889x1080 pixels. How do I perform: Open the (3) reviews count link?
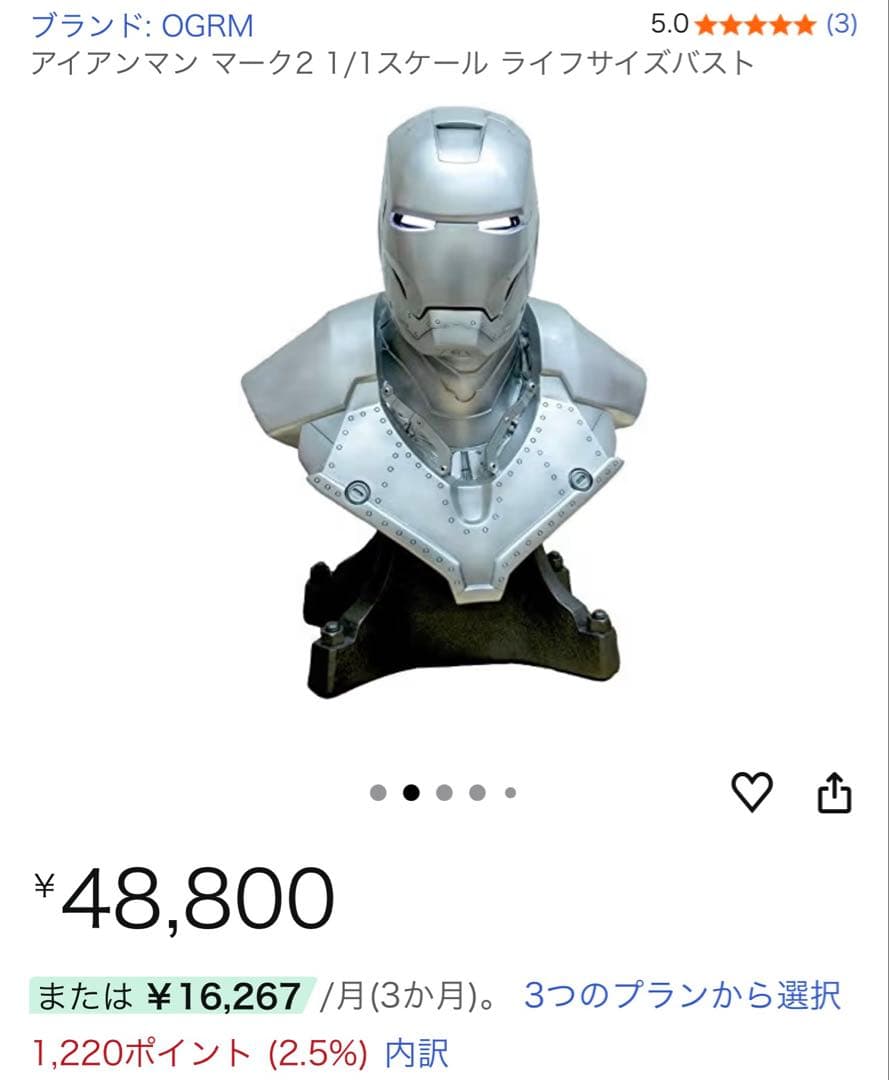[841, 25]
